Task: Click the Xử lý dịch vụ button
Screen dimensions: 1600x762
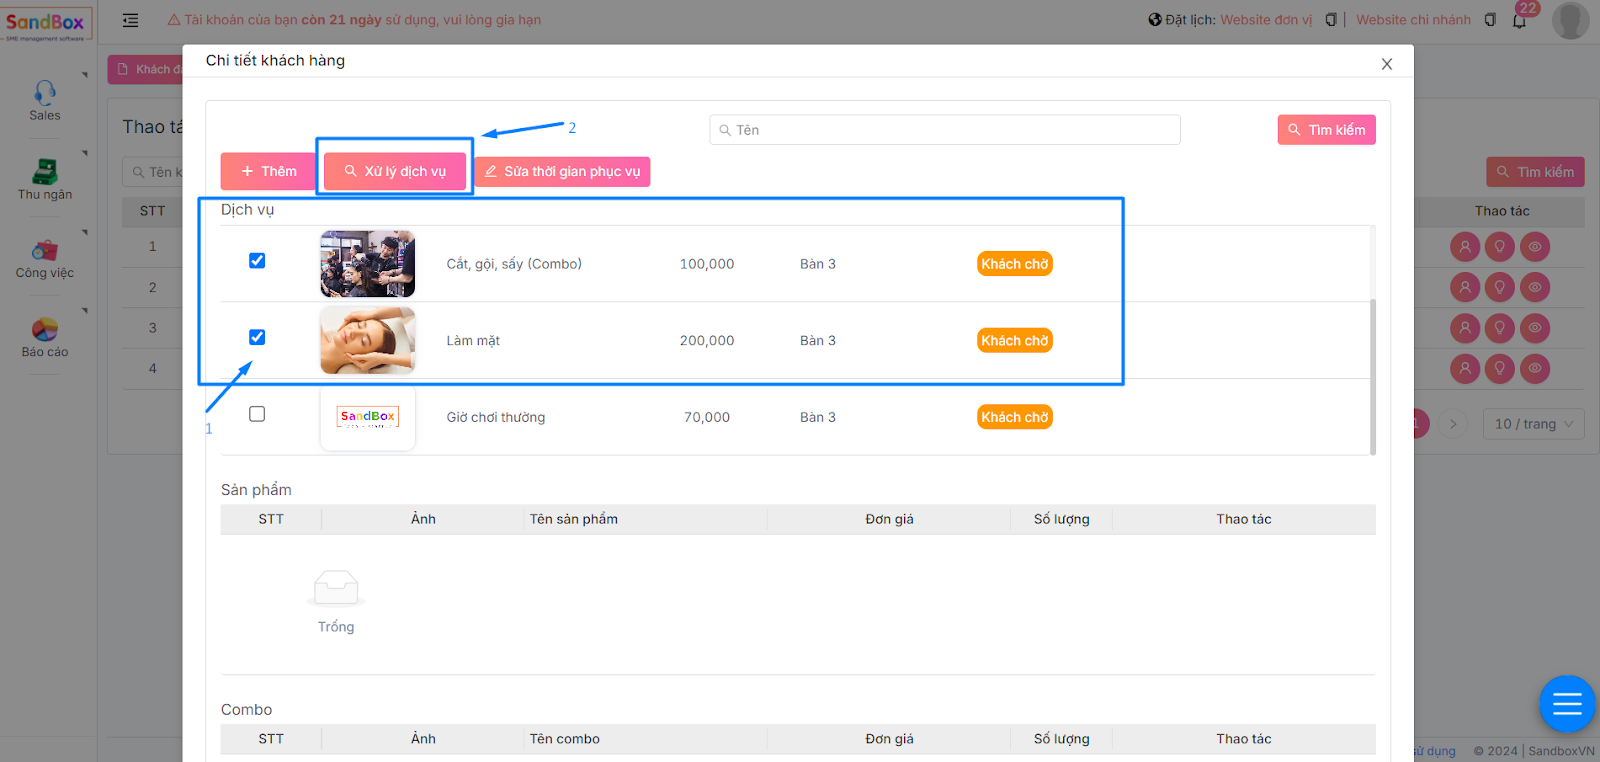Action: click(x=395, y=171)
